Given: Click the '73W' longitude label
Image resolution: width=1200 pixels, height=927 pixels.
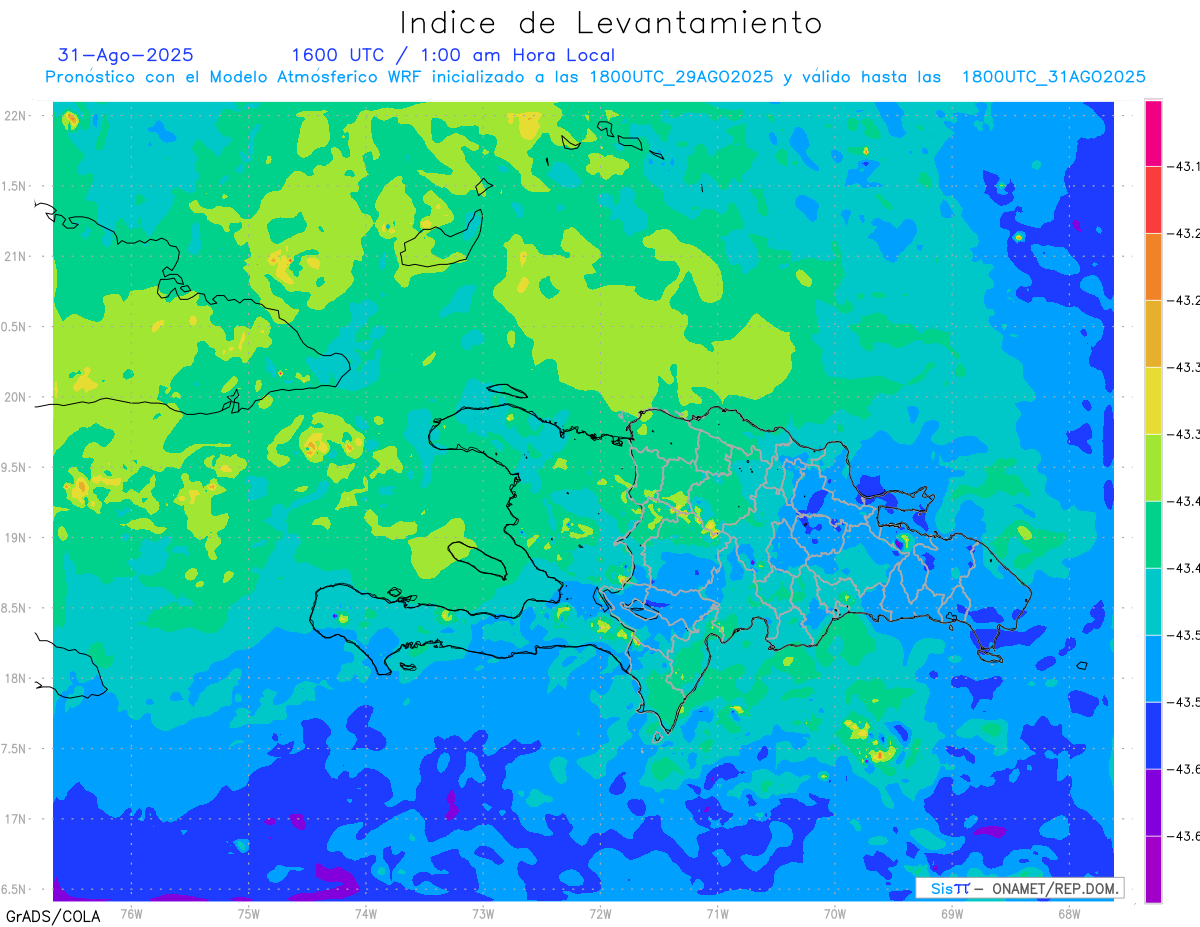Looking at the screenshot, I should (483, 913).
